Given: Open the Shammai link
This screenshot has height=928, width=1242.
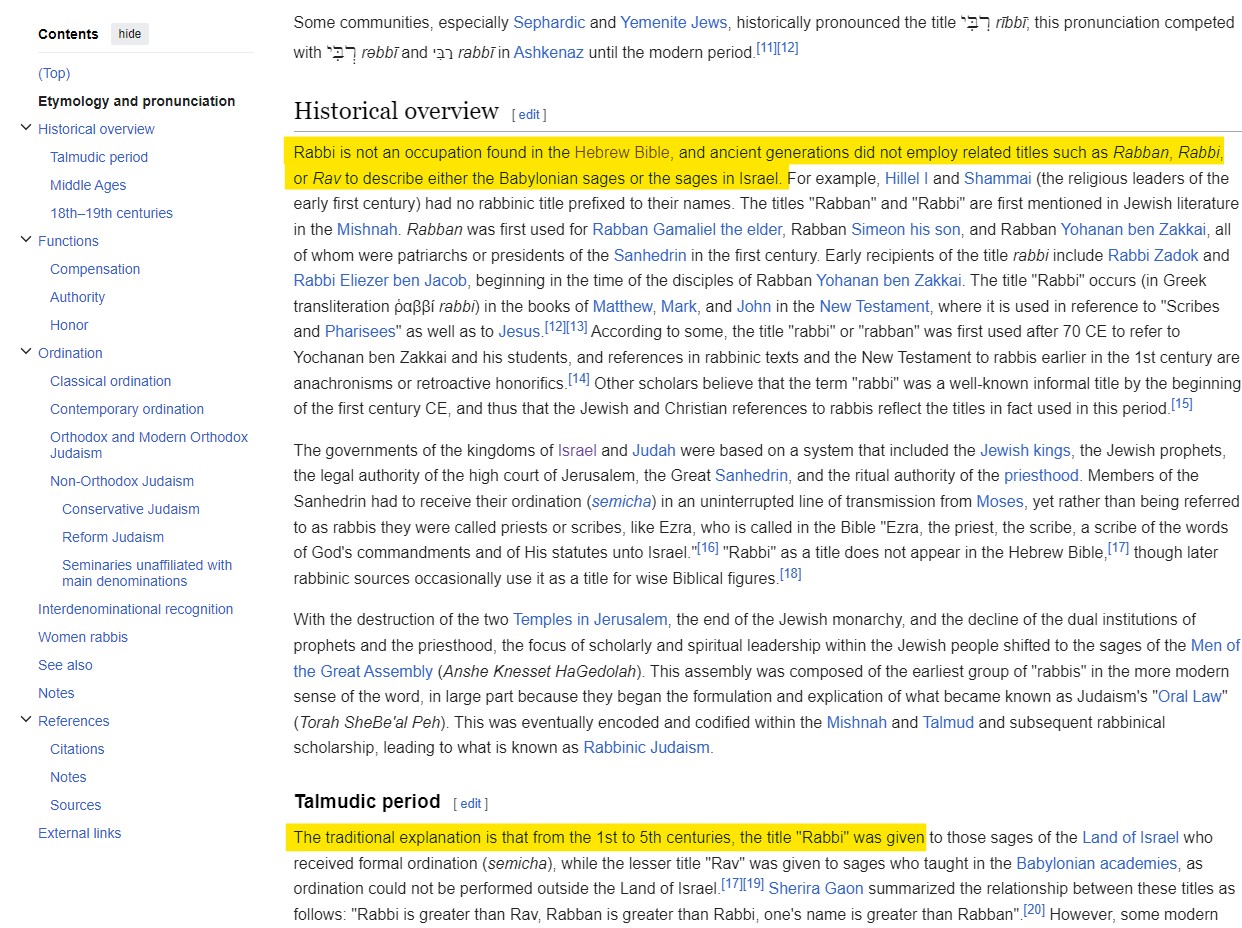Looking at the screenshot, I should pyautogui.click(x=997, y=179).
